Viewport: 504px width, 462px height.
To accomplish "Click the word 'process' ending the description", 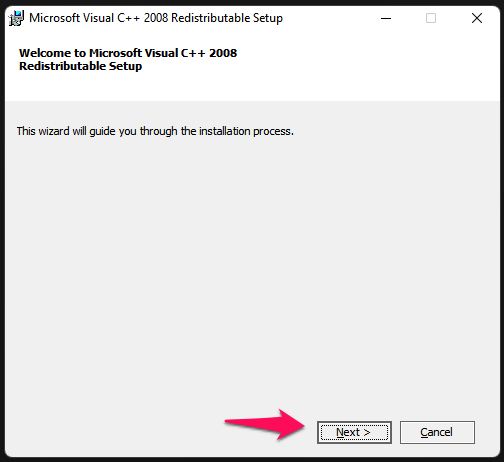I will 272,131.
